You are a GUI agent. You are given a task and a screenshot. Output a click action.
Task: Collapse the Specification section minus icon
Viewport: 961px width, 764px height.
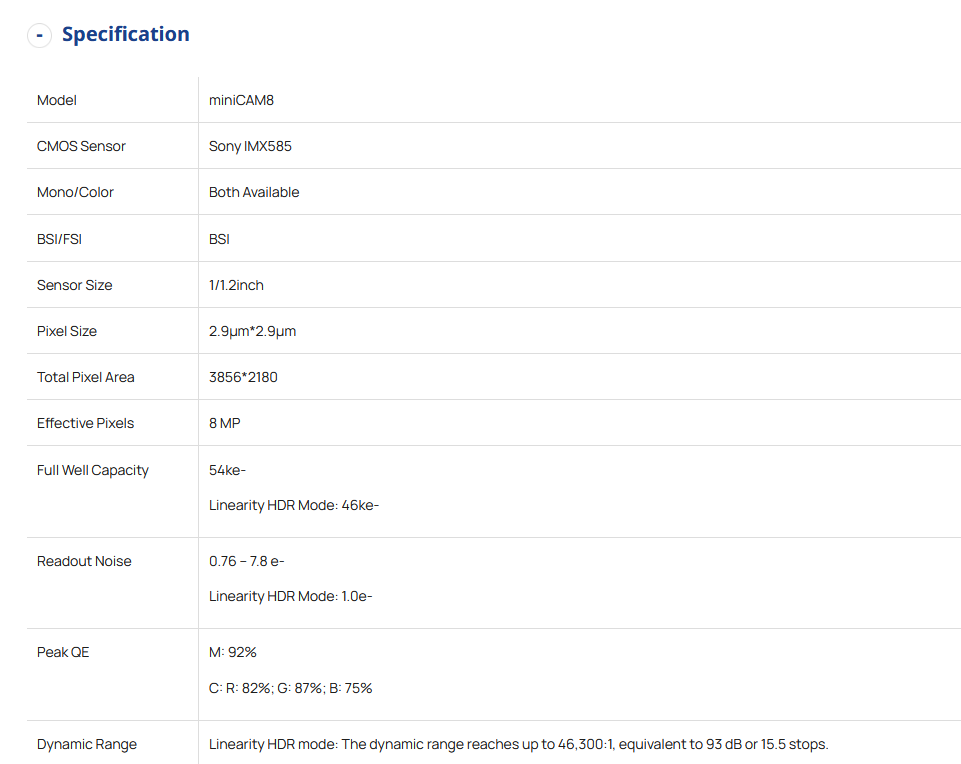(x=39, y=35)
